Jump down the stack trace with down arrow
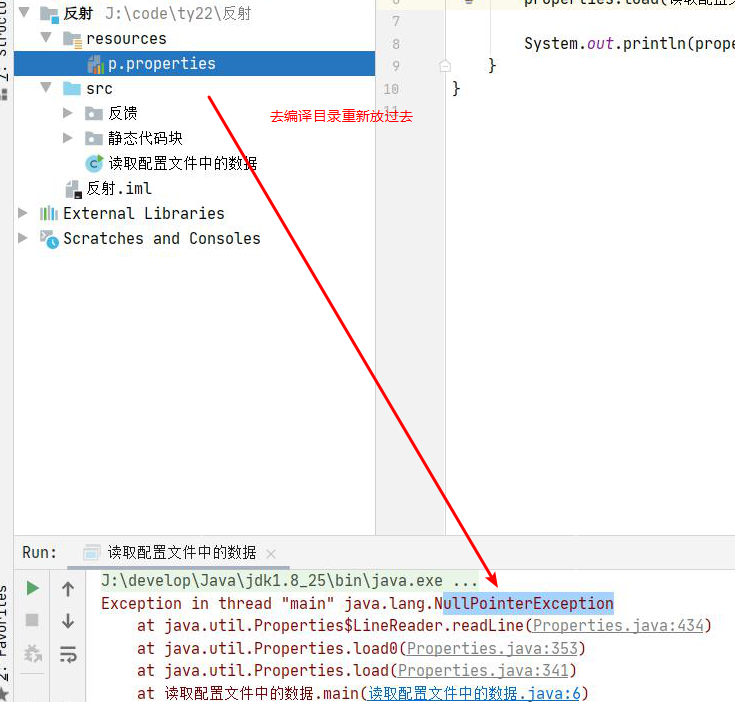The height and width of the screenshot is (702, 735). click(x=68, y=621)
